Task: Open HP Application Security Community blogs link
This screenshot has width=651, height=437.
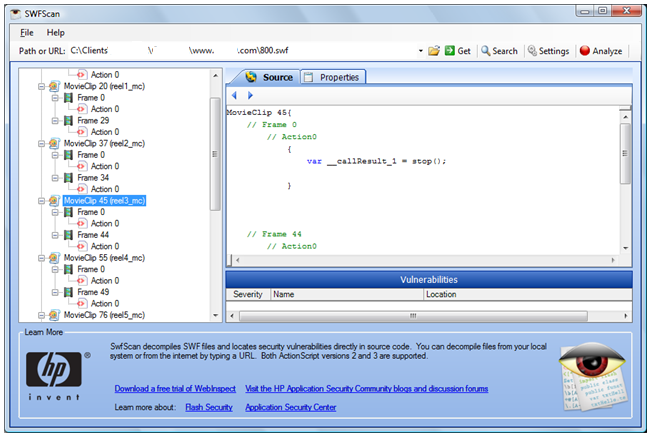Action: [367, 389]
